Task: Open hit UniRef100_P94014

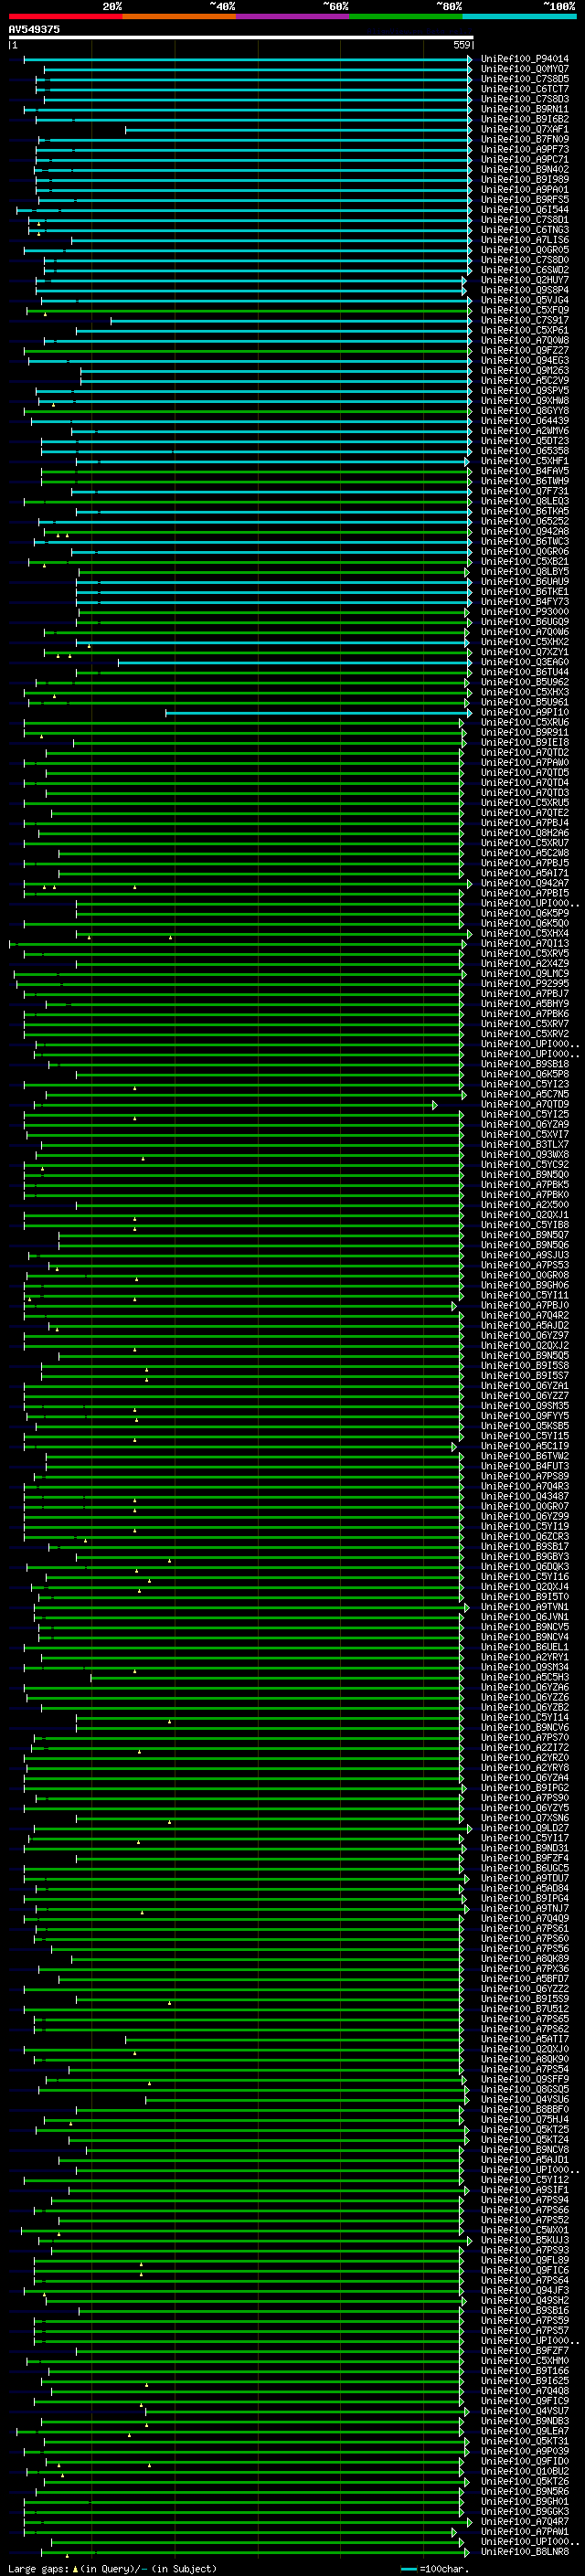Action: coord(525,59)
